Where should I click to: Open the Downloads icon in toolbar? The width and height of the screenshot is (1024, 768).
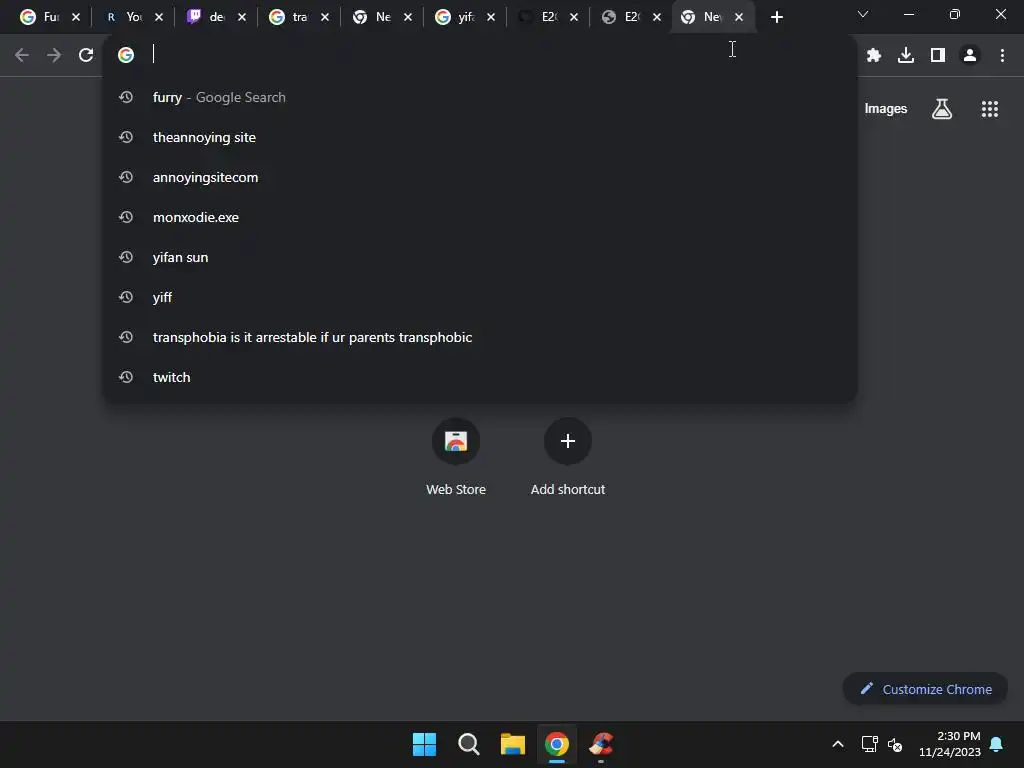click(x=906, y=56)
